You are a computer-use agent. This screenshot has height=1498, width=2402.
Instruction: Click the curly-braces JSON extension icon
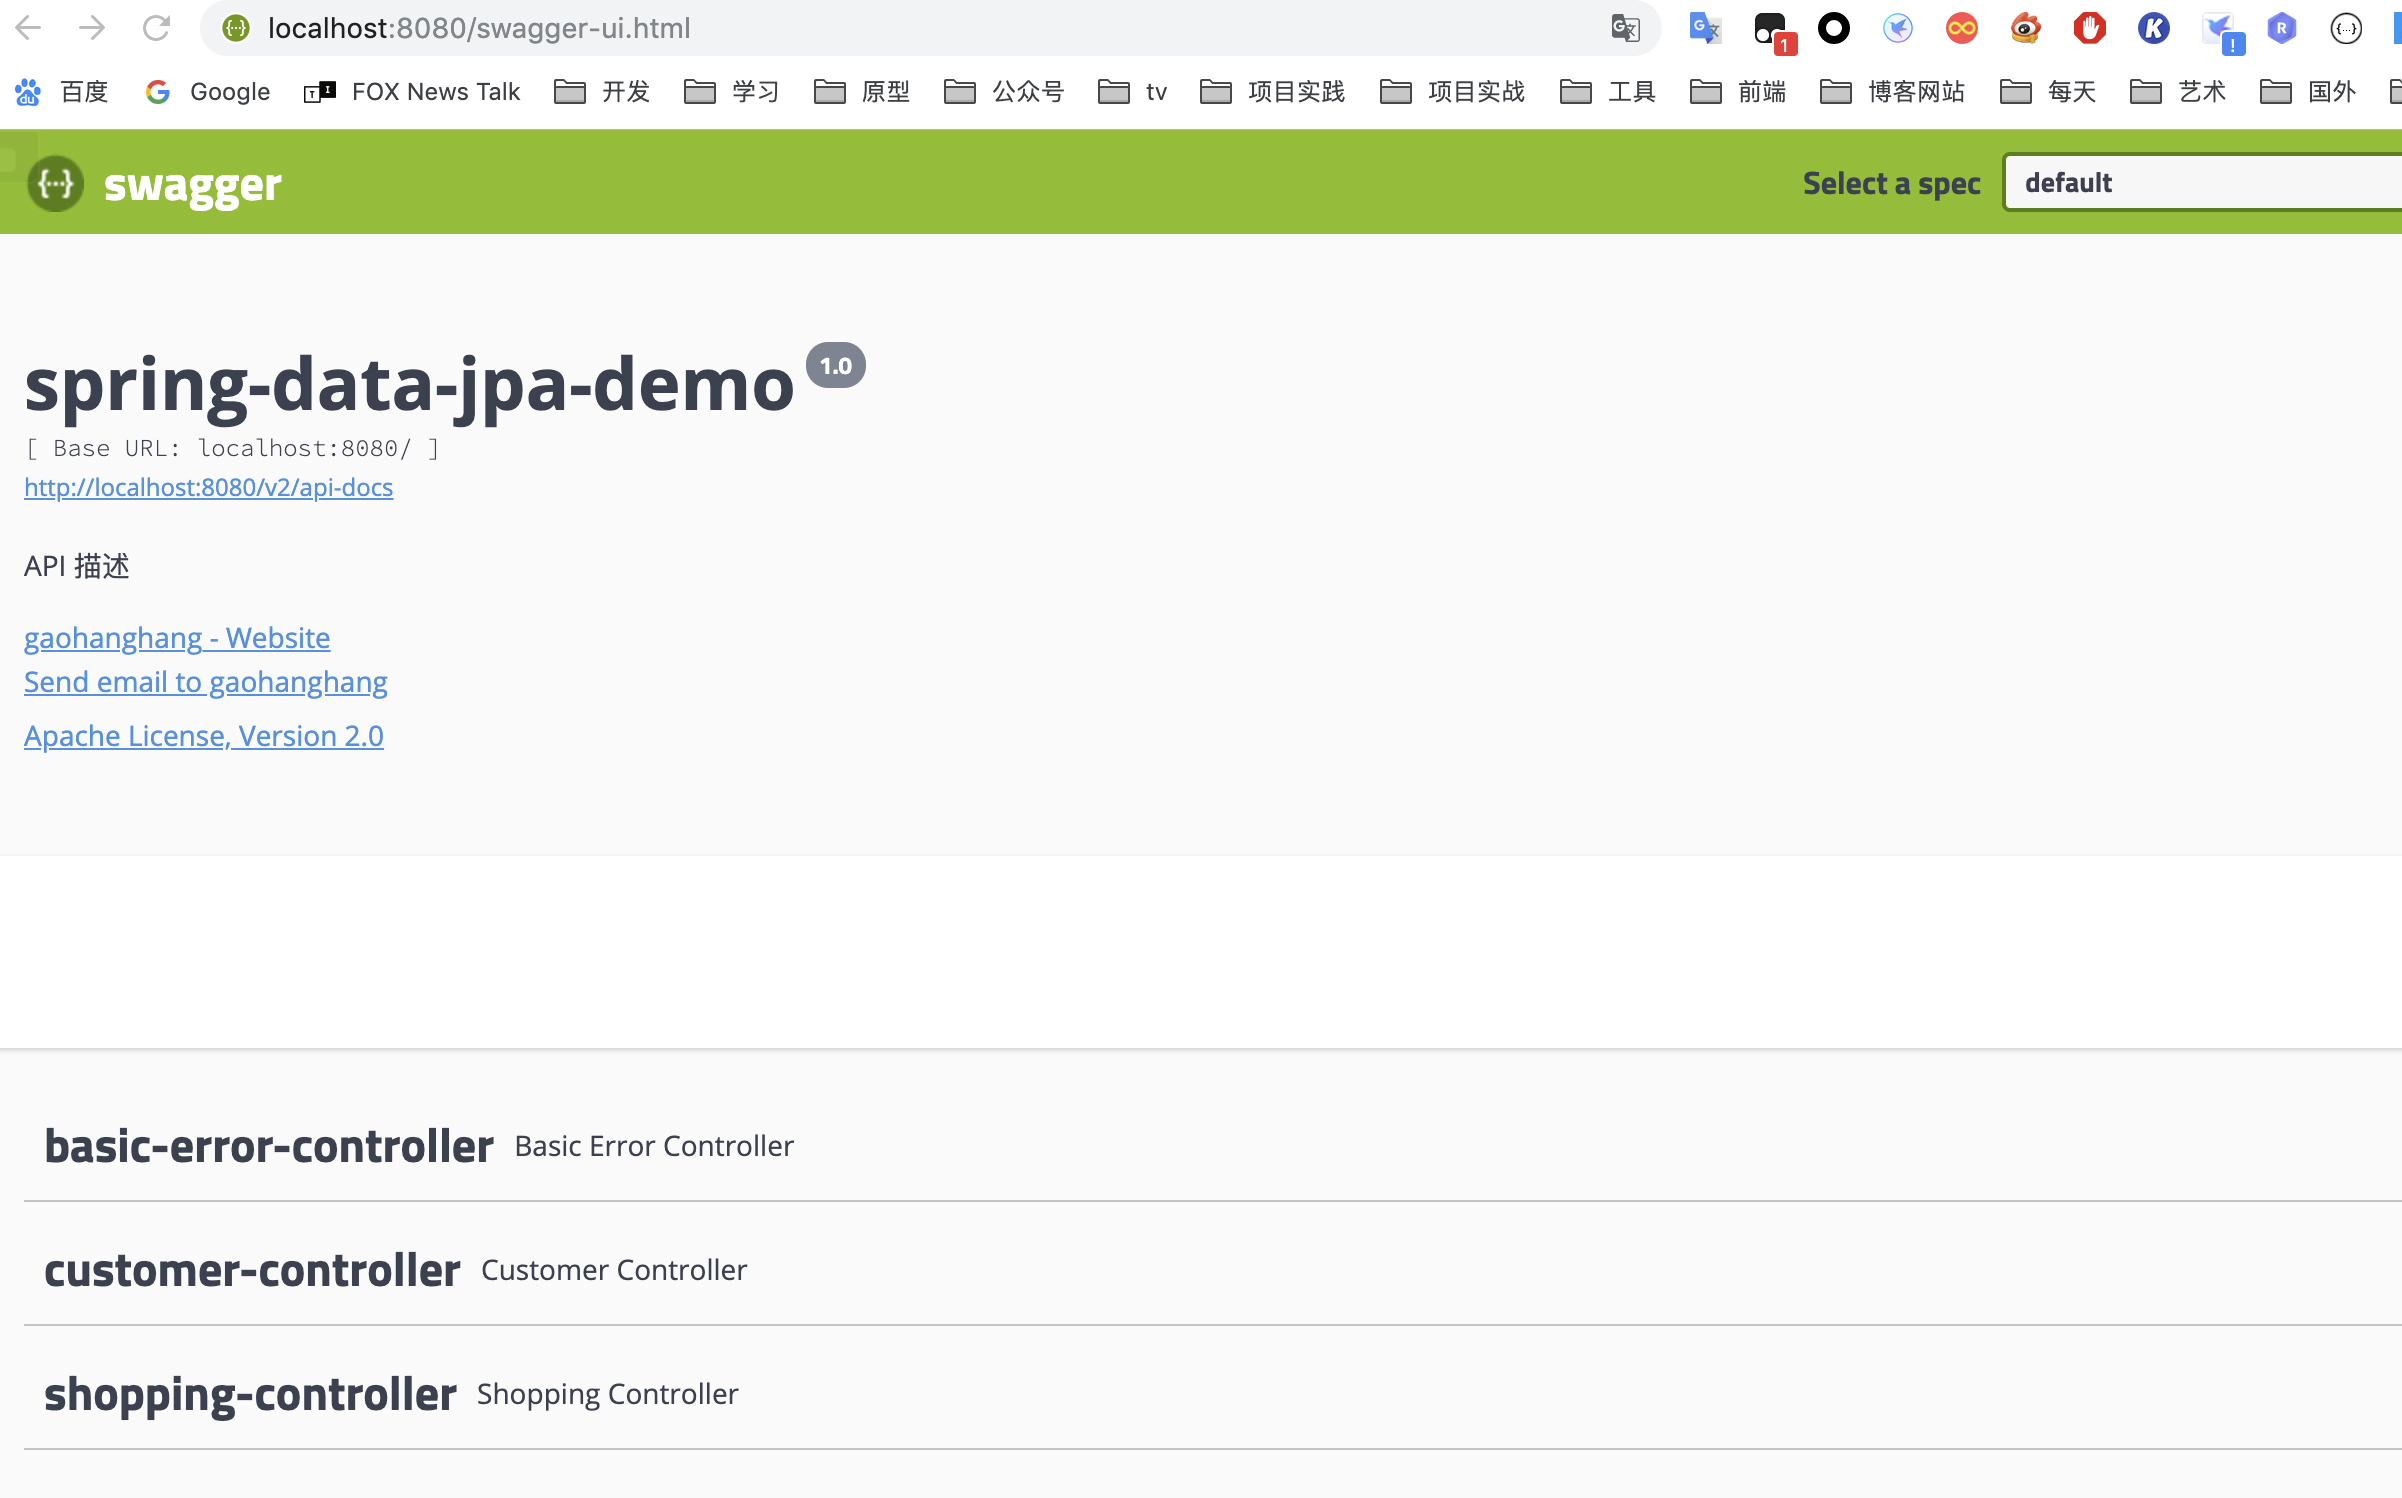pos(2345,28)
